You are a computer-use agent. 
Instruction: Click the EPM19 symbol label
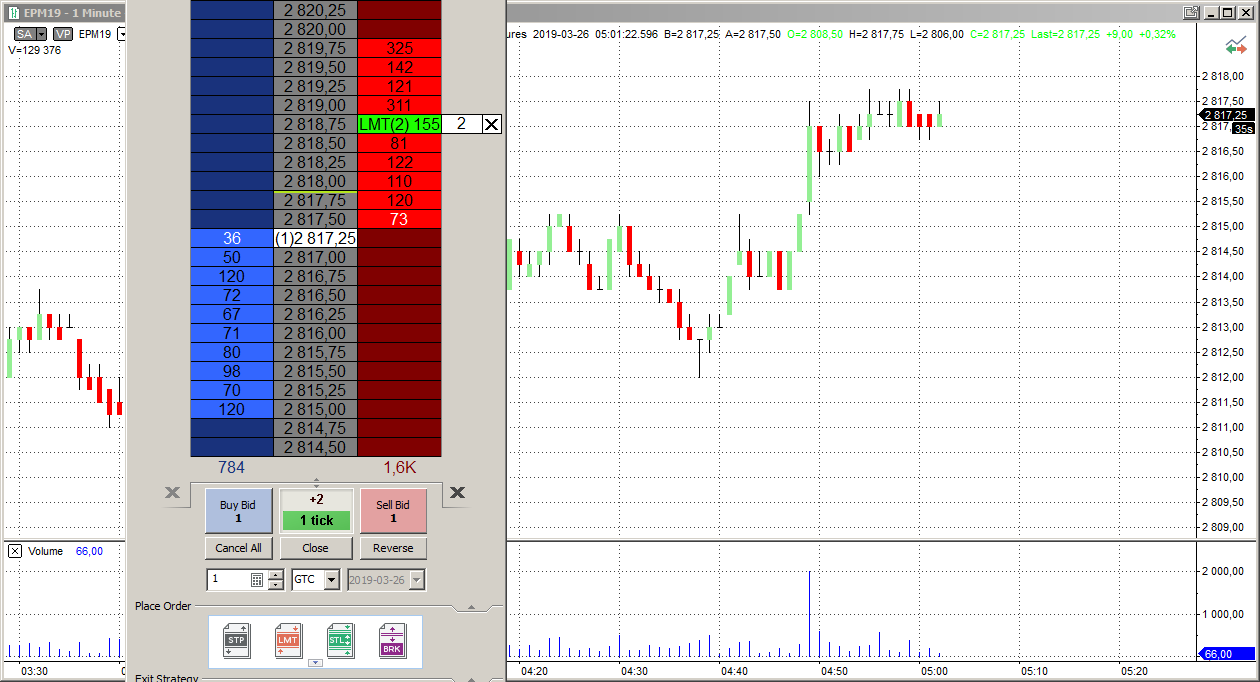[x=95, y=34]
